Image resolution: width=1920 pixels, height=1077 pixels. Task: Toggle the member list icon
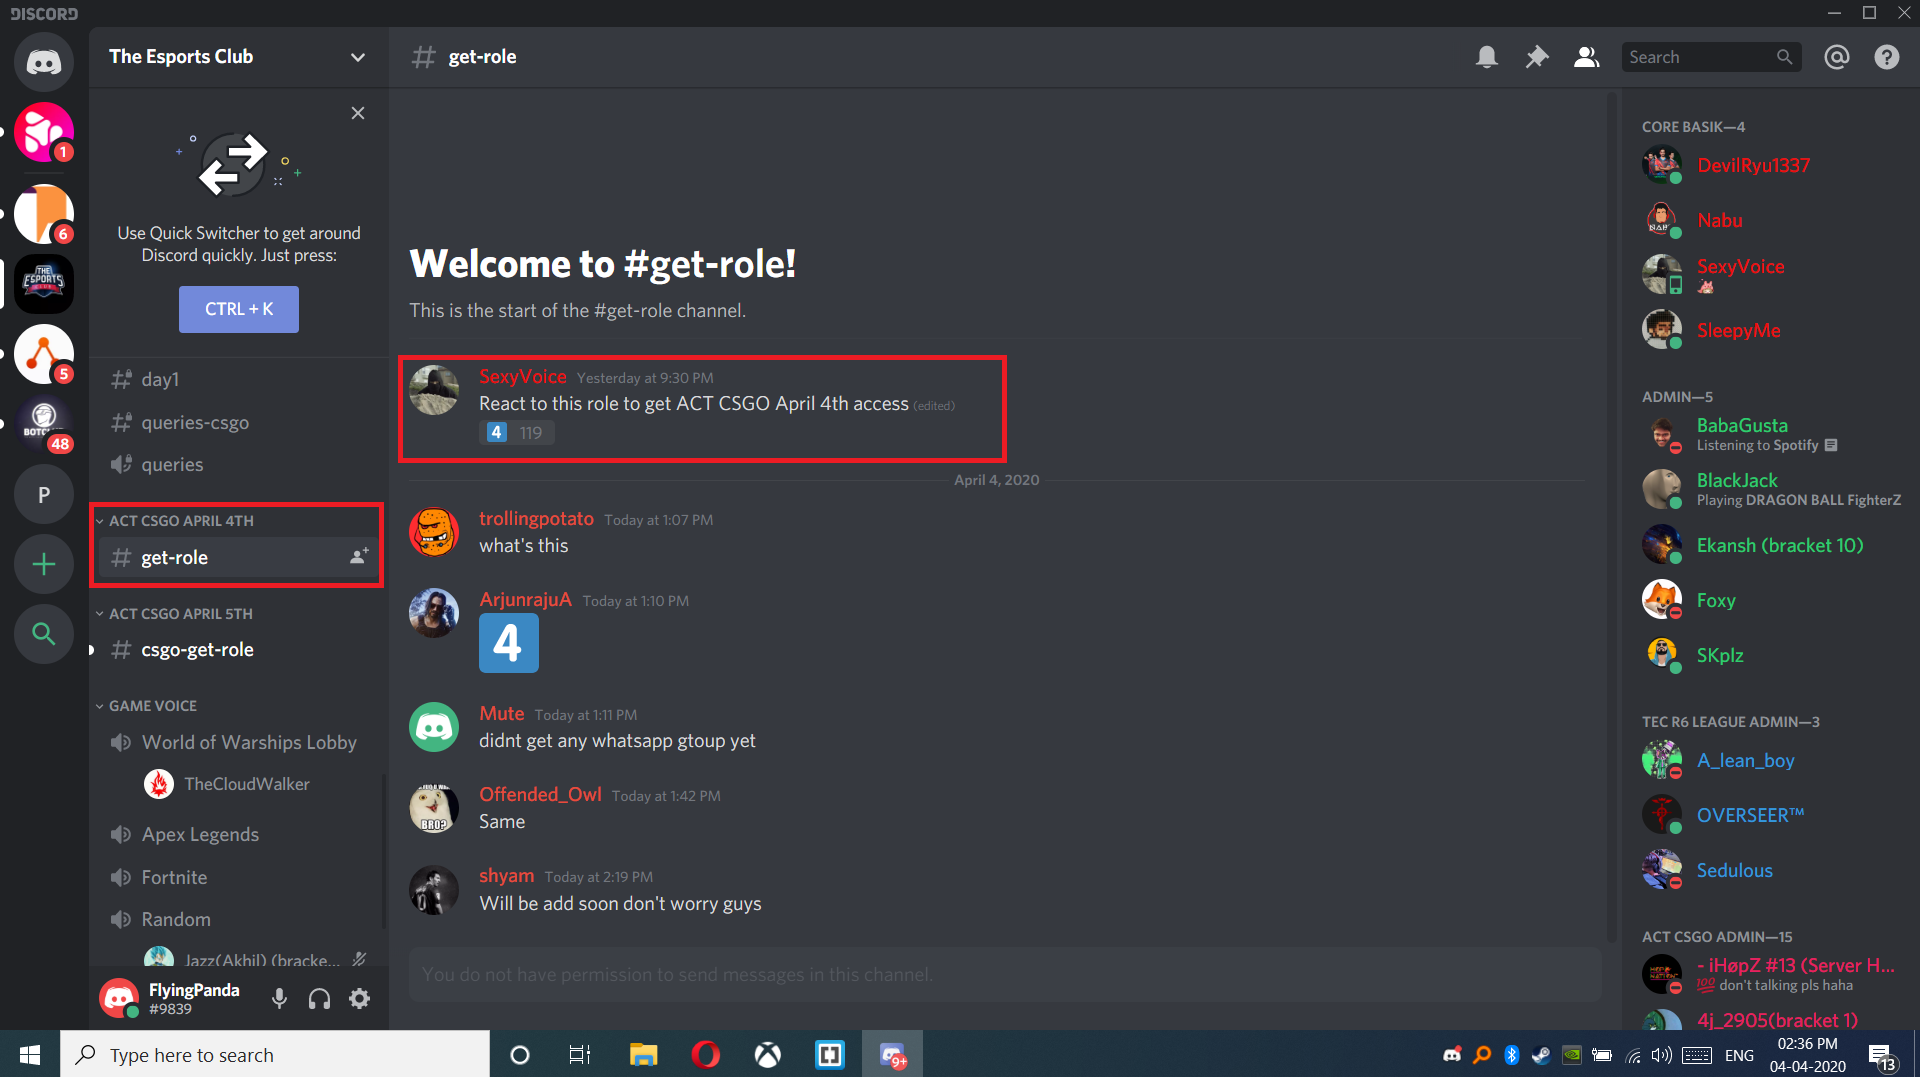tap(1586, 57)
